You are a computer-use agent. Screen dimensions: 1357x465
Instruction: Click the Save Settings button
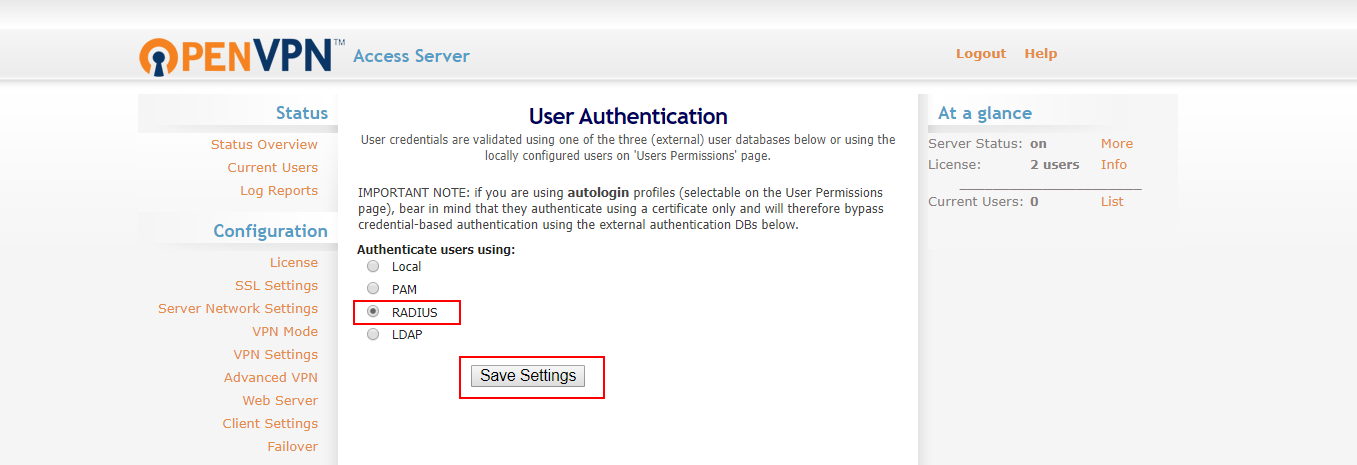click(528, 376)
